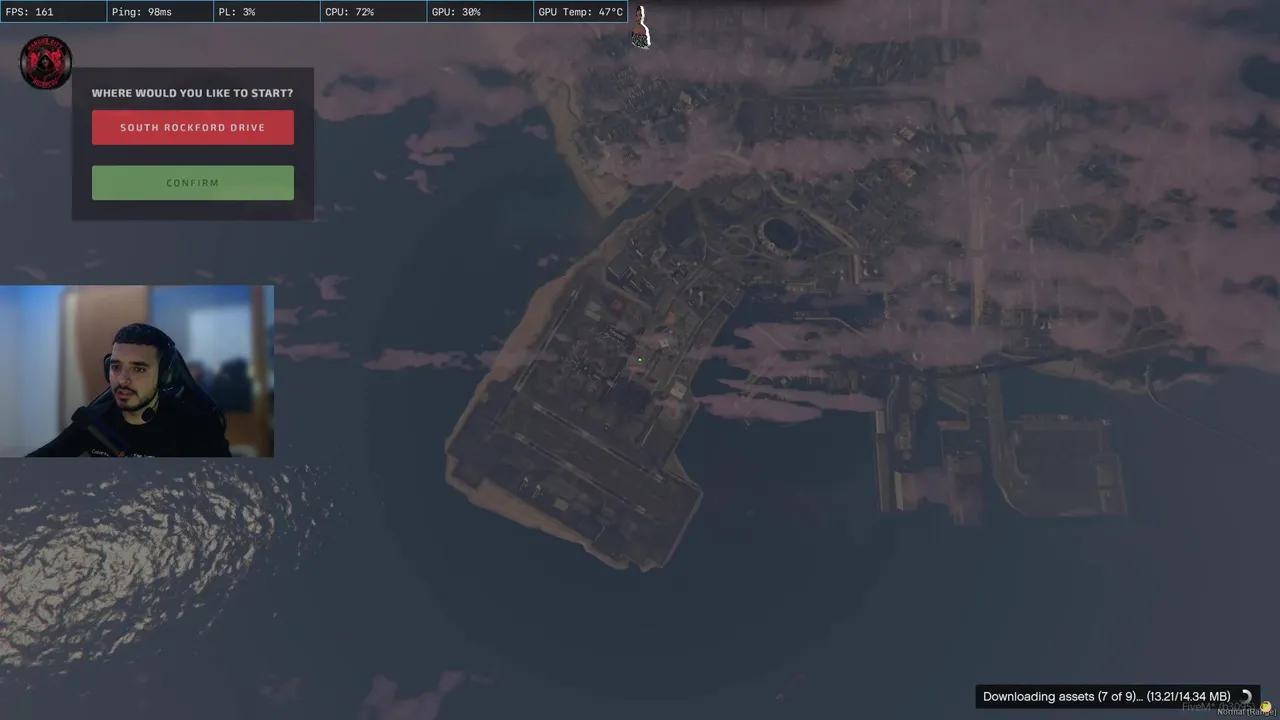Viewport: 1280px width, 720px height.
Task: Click the parachuting character at the top
Action: pos(641,27)
